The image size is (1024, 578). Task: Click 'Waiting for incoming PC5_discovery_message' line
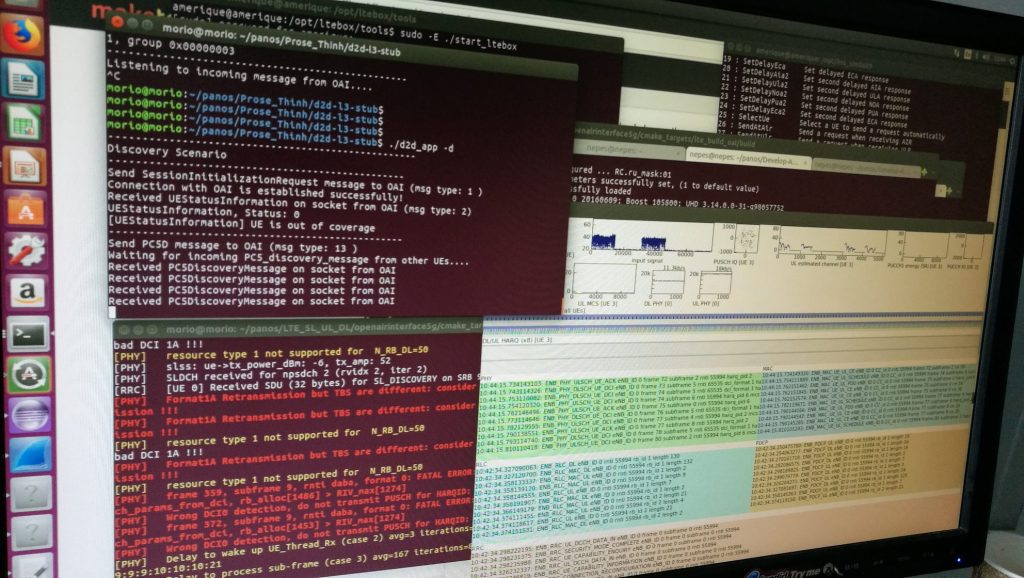(288, 258)
